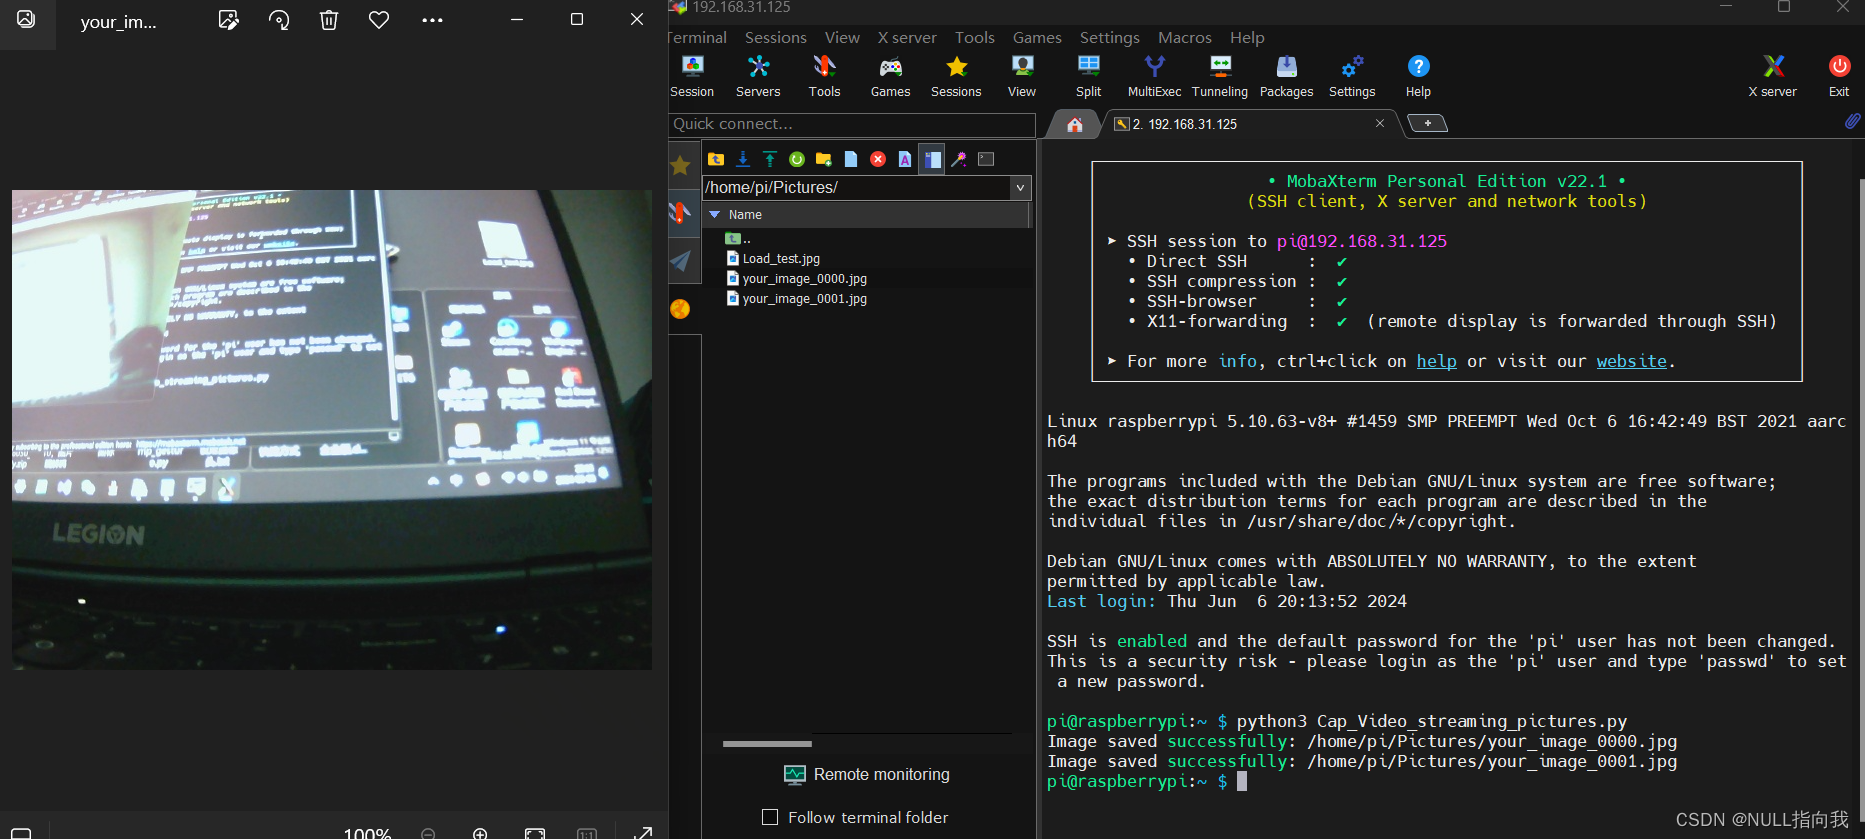Open MultiExec mode
This screenshot has width=1865, height=839.
point(1154,77)
